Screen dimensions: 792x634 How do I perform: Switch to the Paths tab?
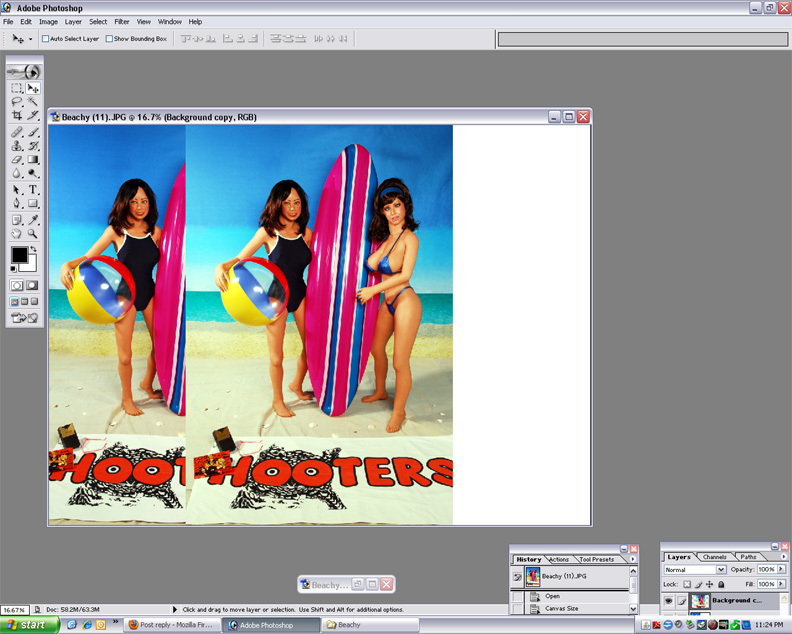point(749,557)
